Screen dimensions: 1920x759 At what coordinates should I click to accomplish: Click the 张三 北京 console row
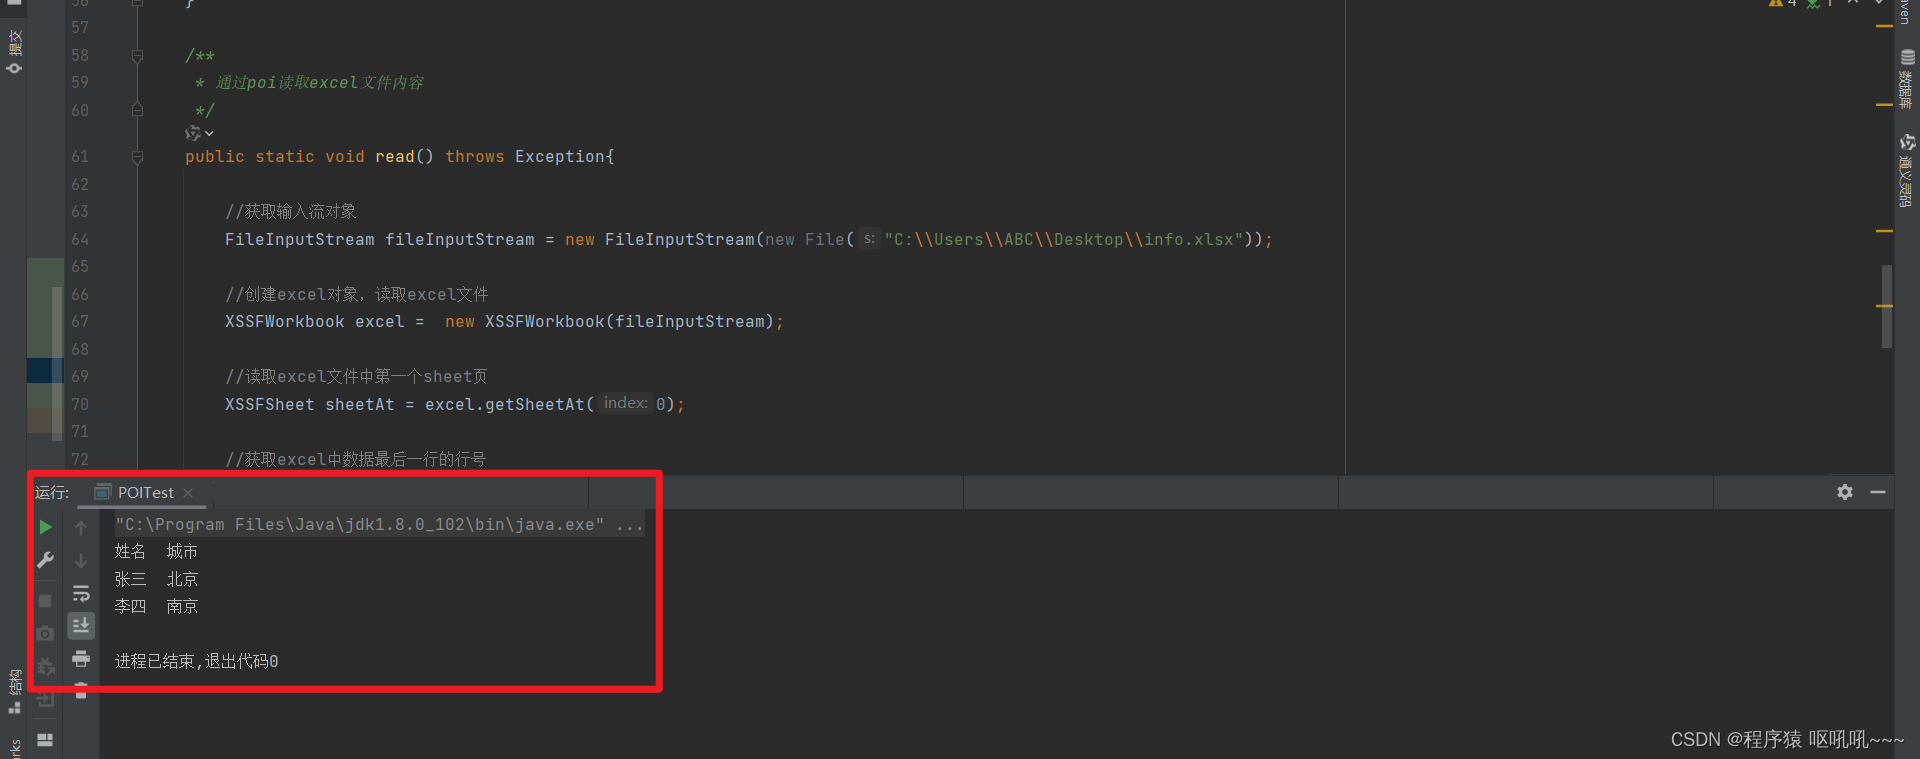(156, 579)
